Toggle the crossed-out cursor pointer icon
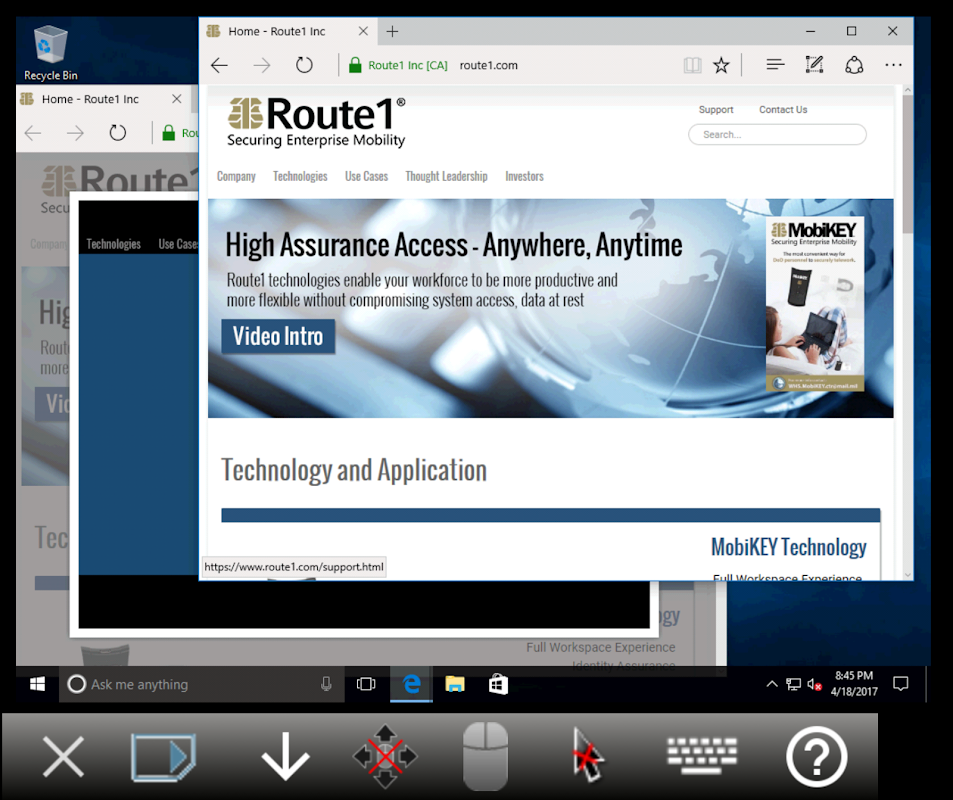 point(587,756)
